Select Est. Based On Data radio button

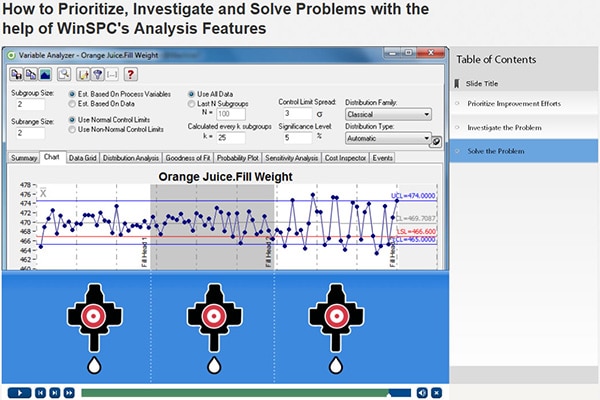coord(70,102)
